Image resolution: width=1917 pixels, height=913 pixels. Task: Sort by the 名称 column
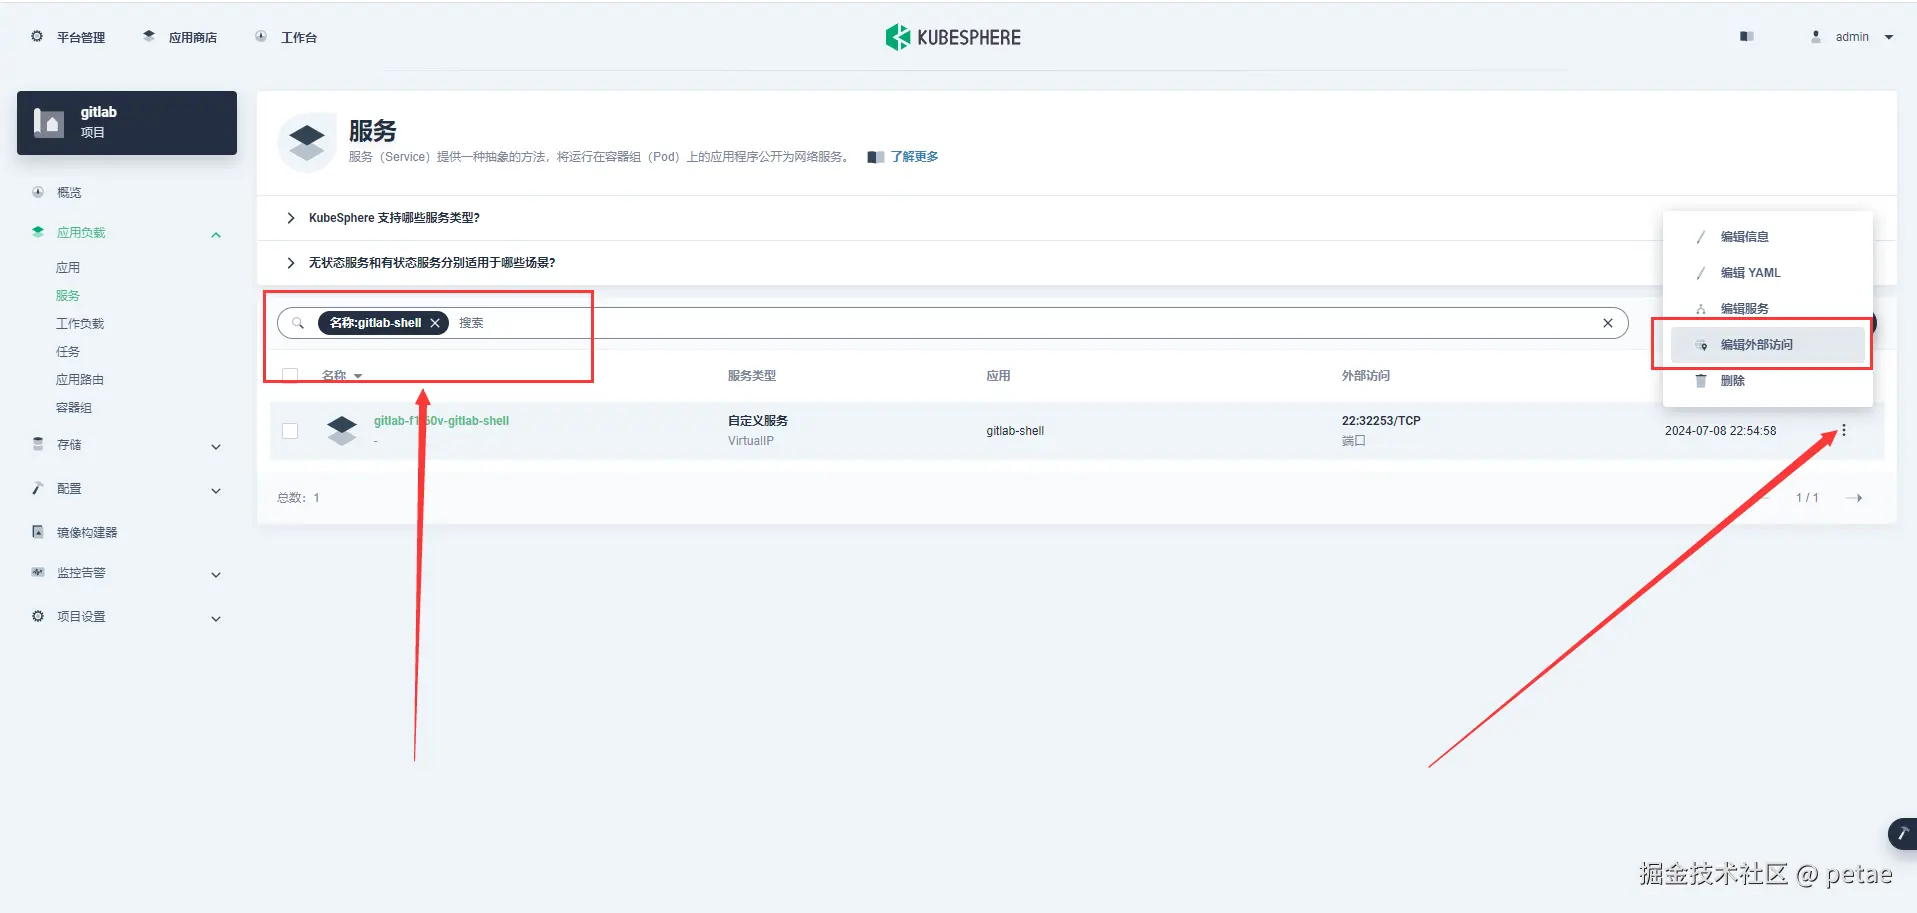pos(342,376)
